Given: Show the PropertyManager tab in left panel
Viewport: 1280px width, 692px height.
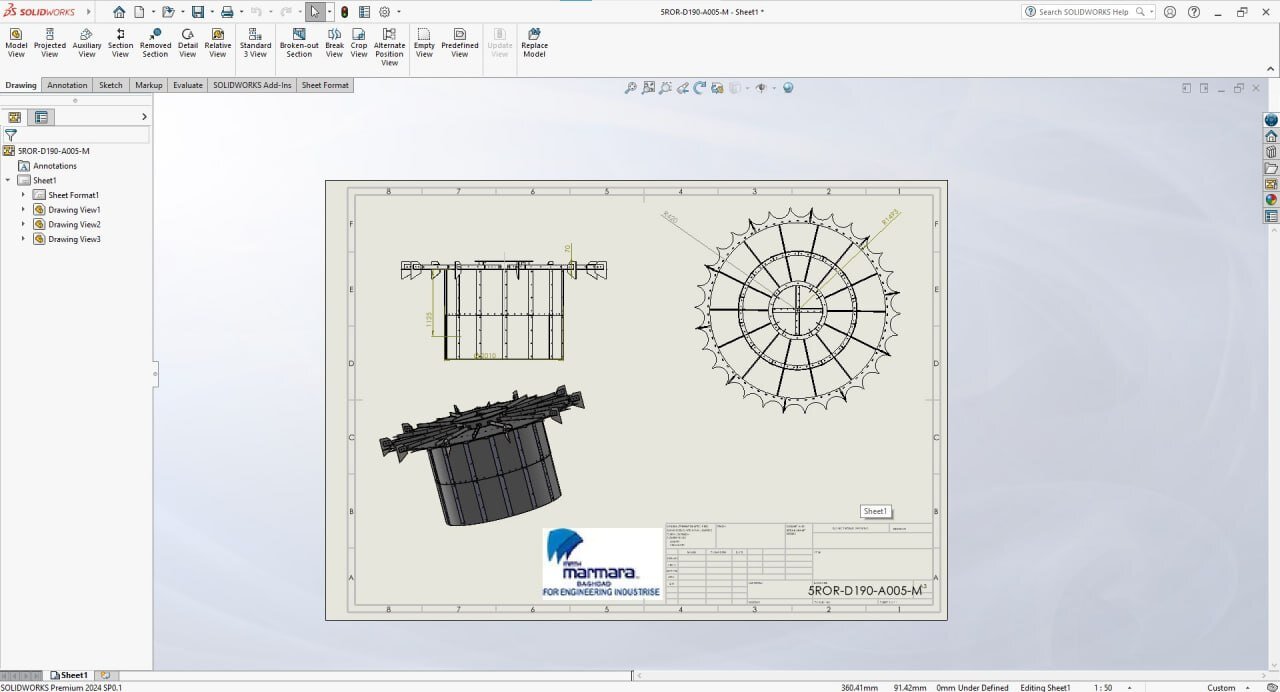Looking at the screenshot, I should tap(41, 117).
